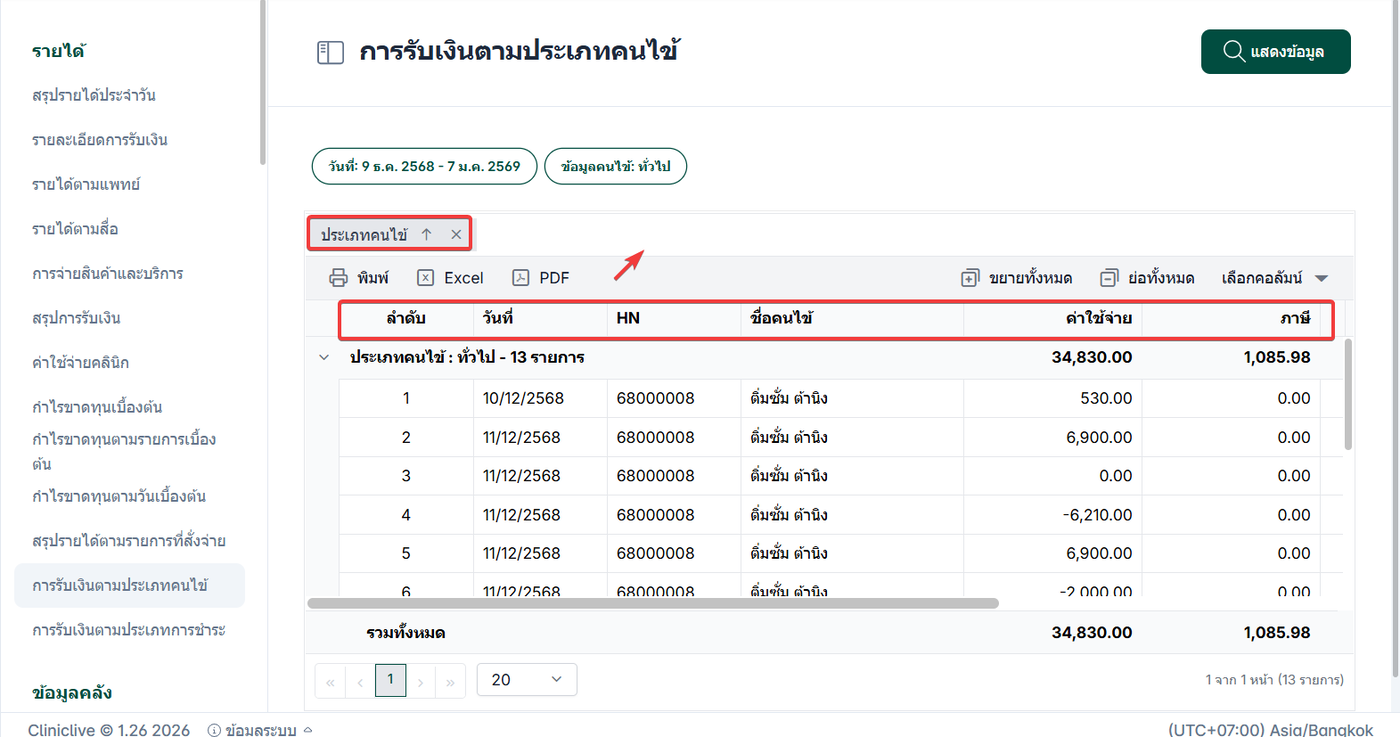1400x737 pixels.
Task: Open the ข้อมูลคนไข้: ทั่วไป filter chip
Action: pyautogui.click(x=615, y=166)
